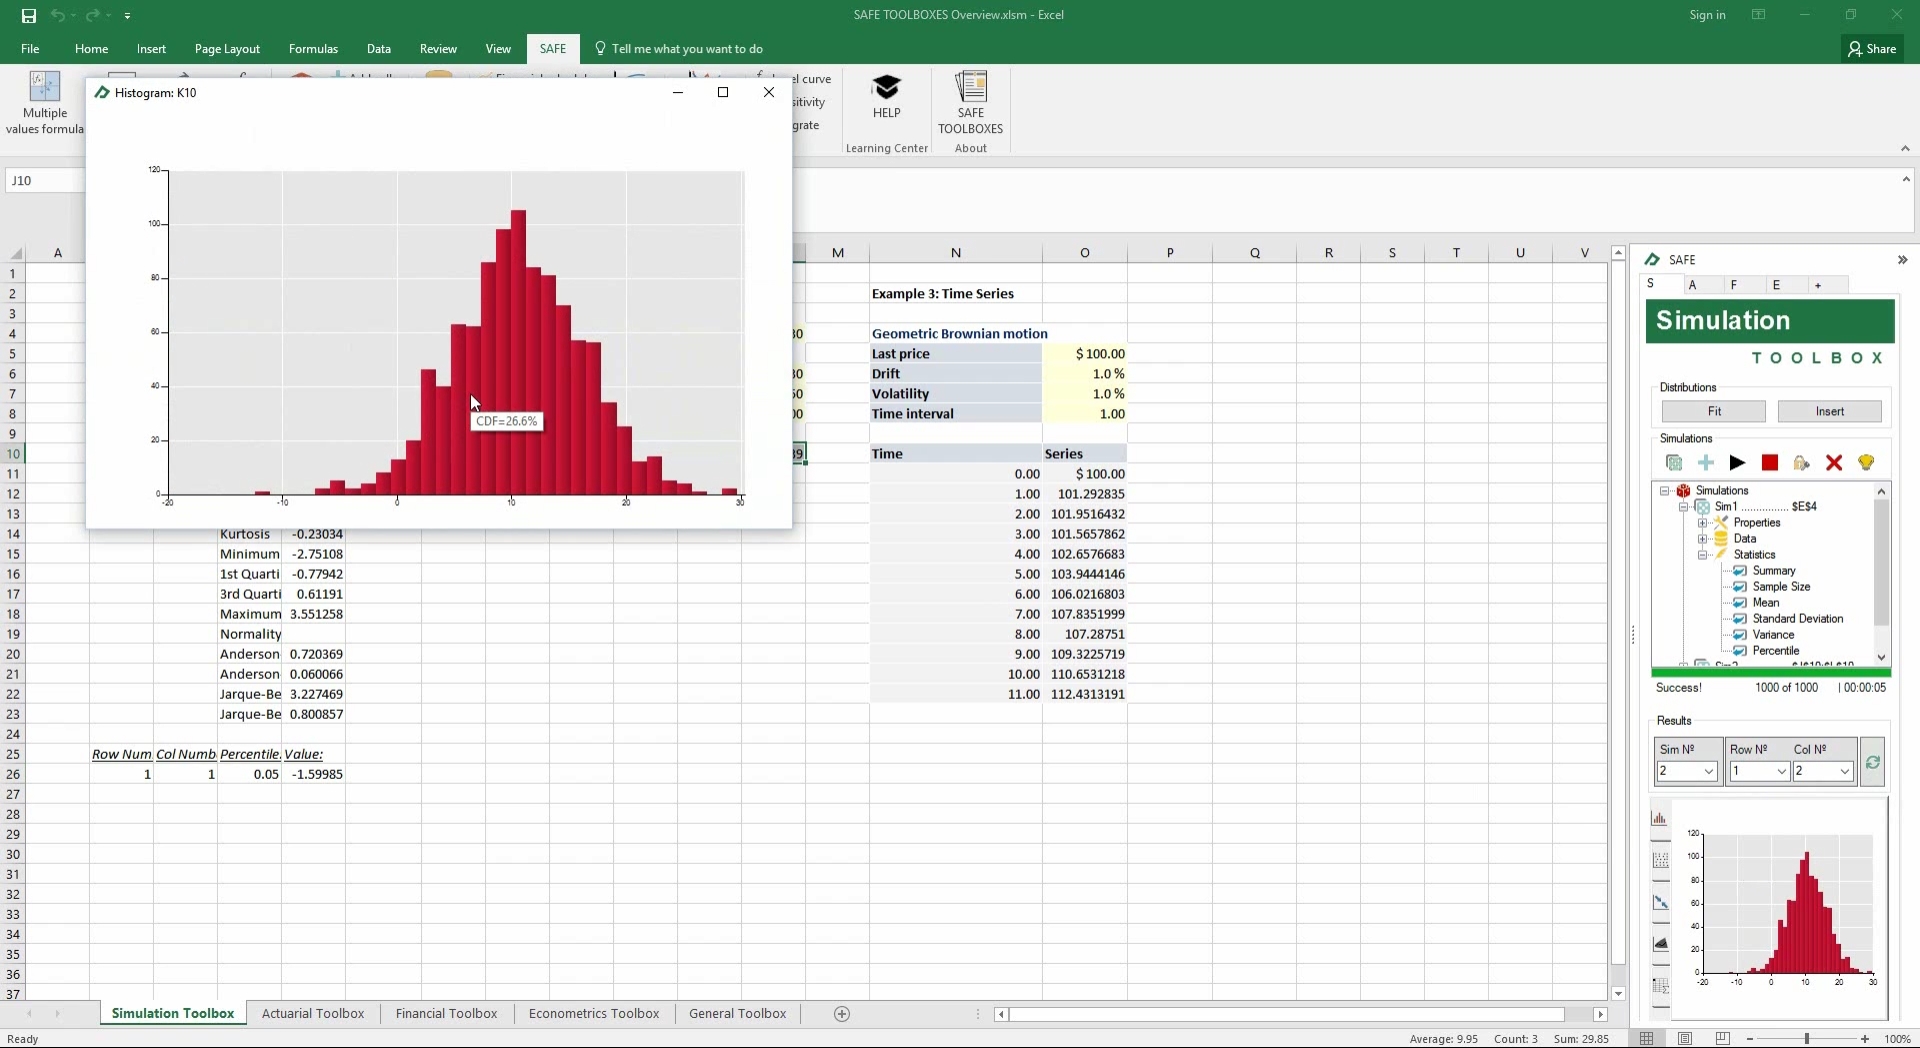The width and height of the screenshot is (1920, 1048).
Task: Click the Results histogram preview thumbnail
Action: click(1782, 908)
